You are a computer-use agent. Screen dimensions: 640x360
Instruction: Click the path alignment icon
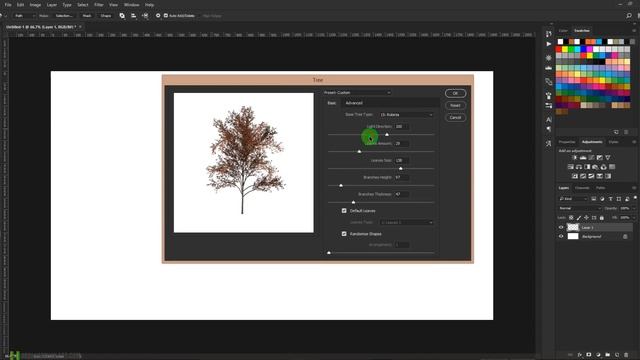coord(133,16)
